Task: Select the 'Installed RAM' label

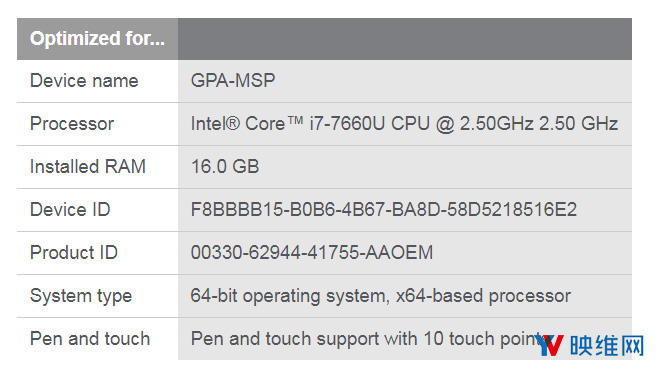Action: 88,167
